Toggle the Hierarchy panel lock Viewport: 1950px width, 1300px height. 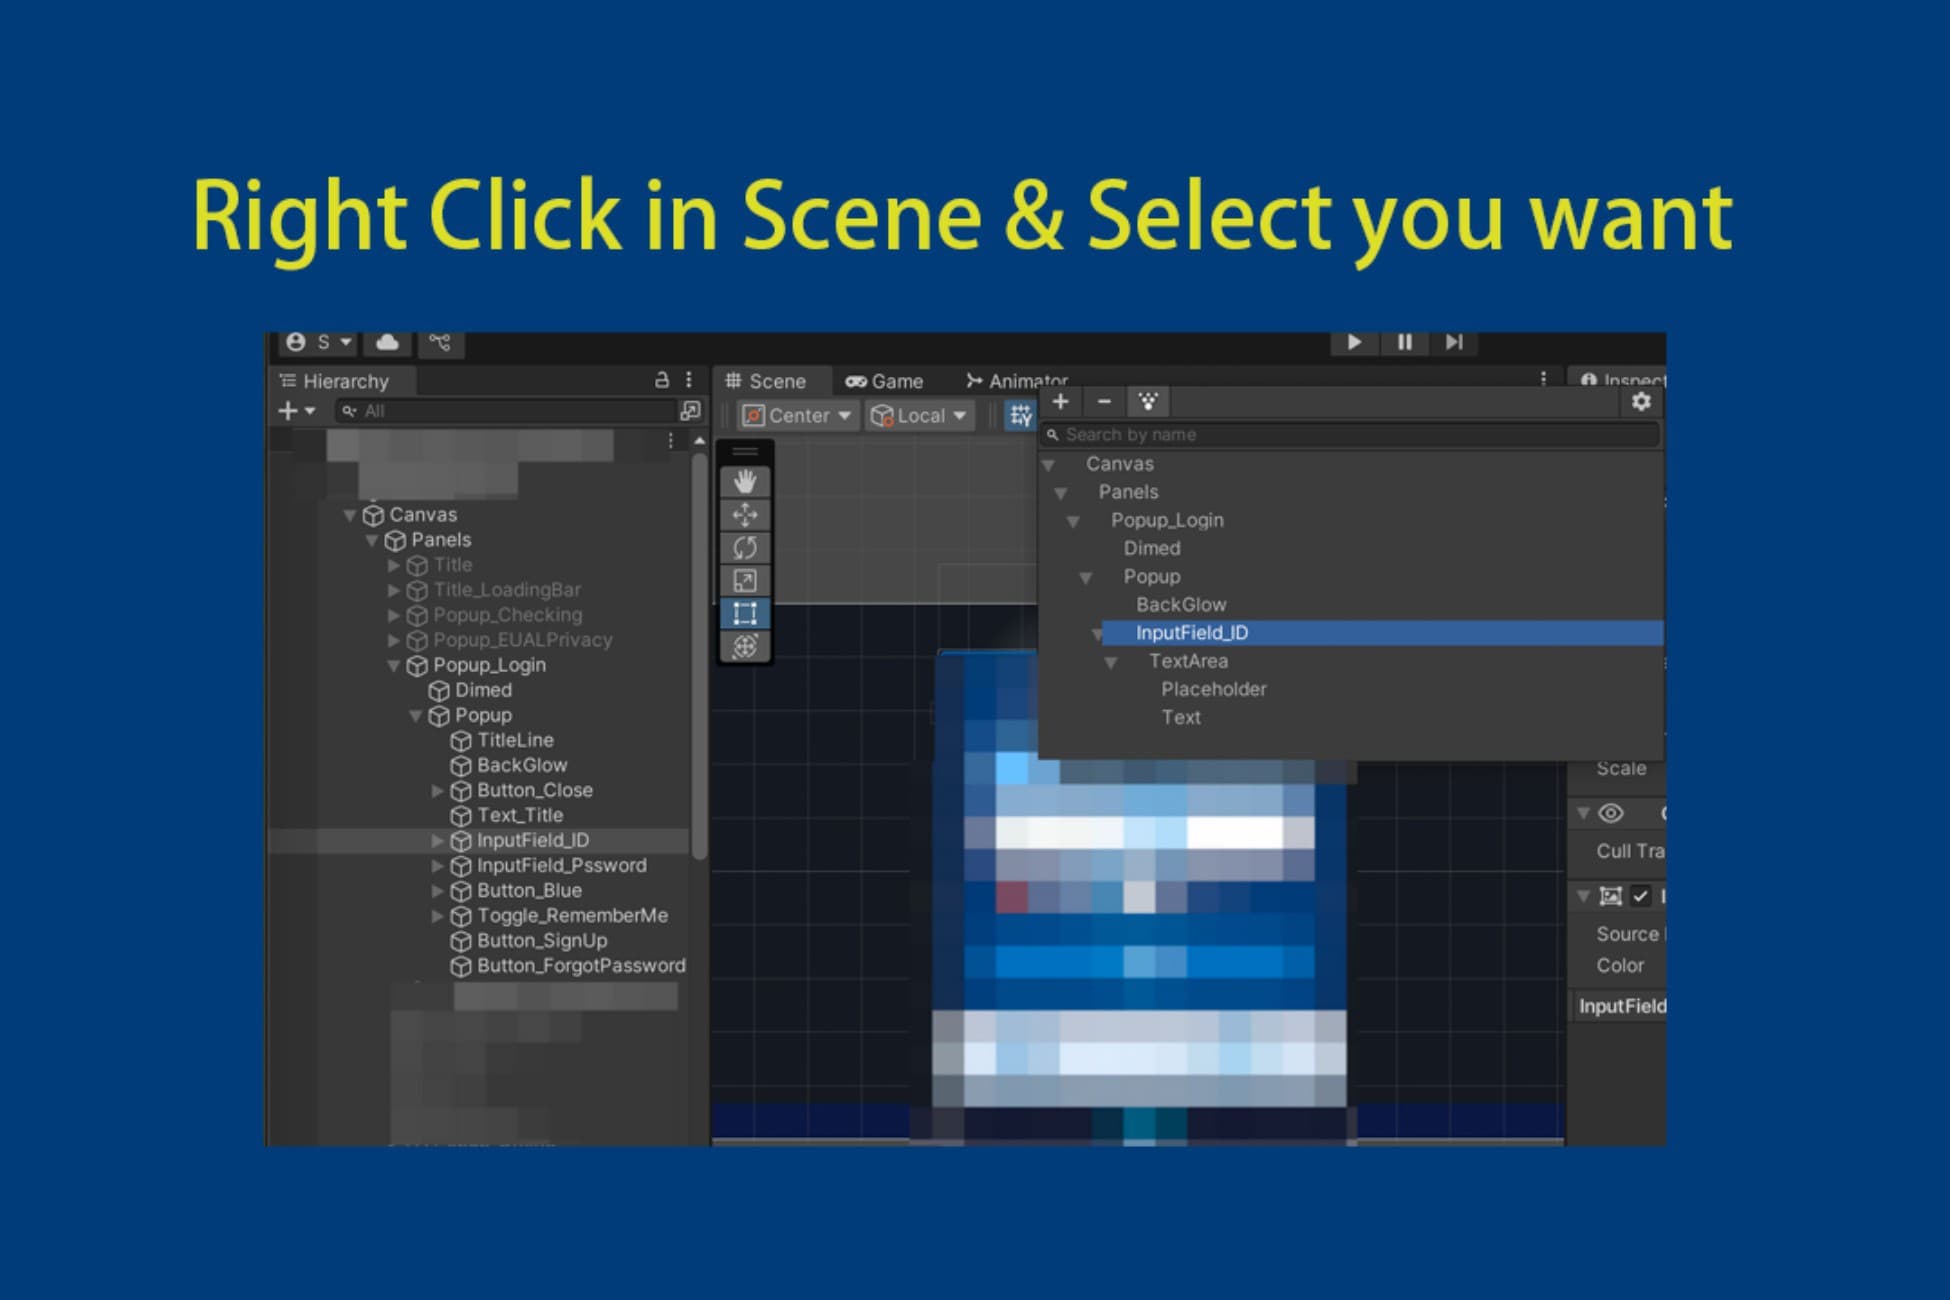click(x=661, y=380)
